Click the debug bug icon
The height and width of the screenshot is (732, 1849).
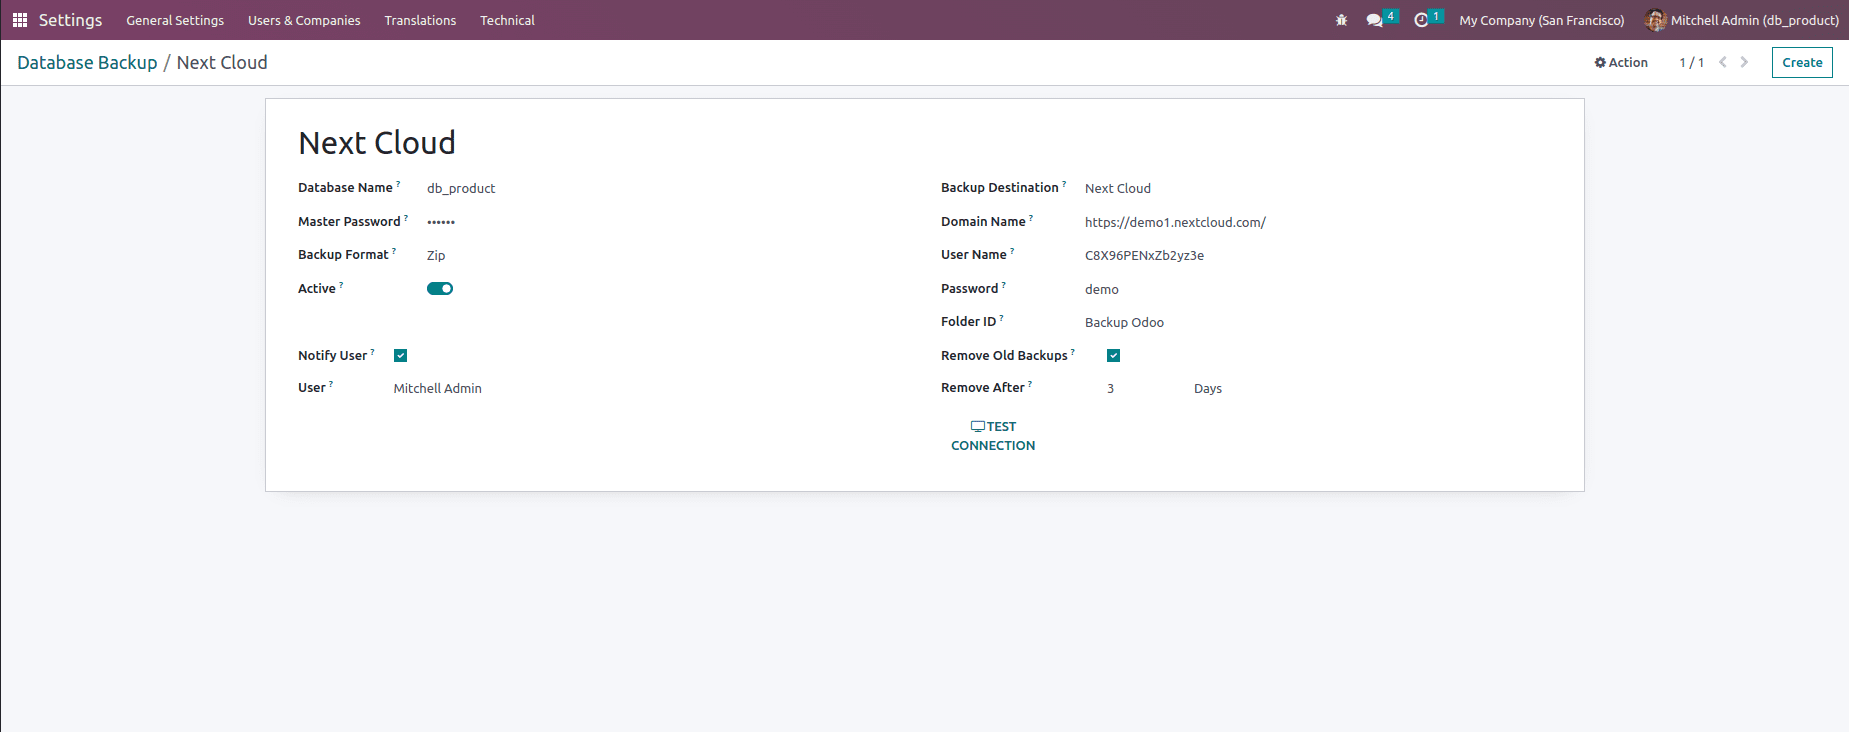(x=1342, y=20)
